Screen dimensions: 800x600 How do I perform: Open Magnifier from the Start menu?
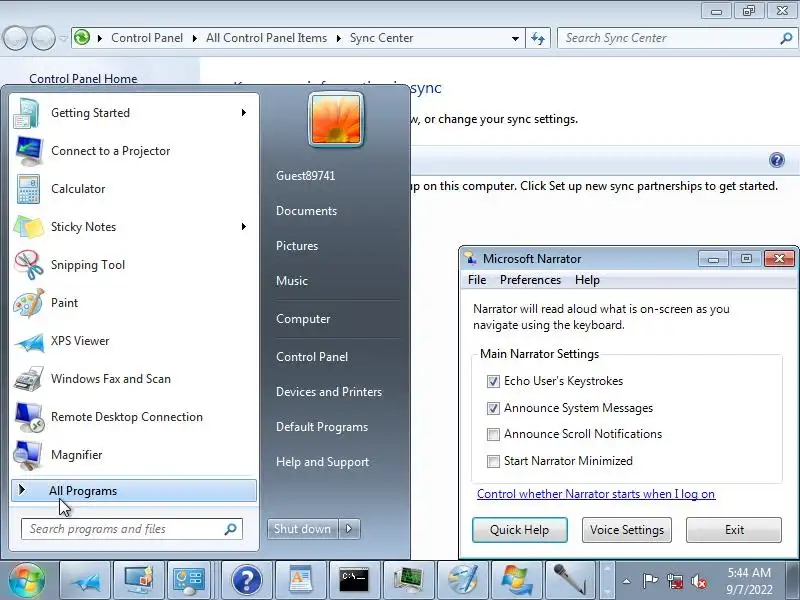pos(134,455)
